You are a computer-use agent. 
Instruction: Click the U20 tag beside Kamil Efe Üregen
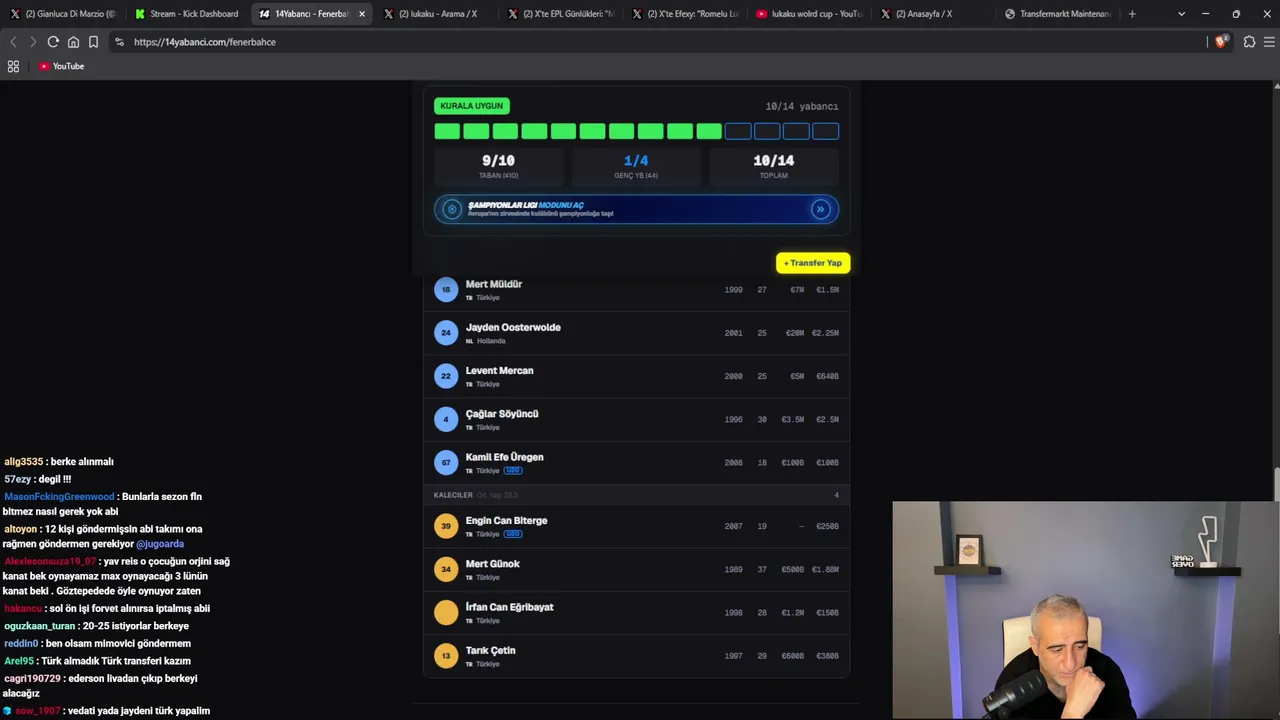pos(513,470)
